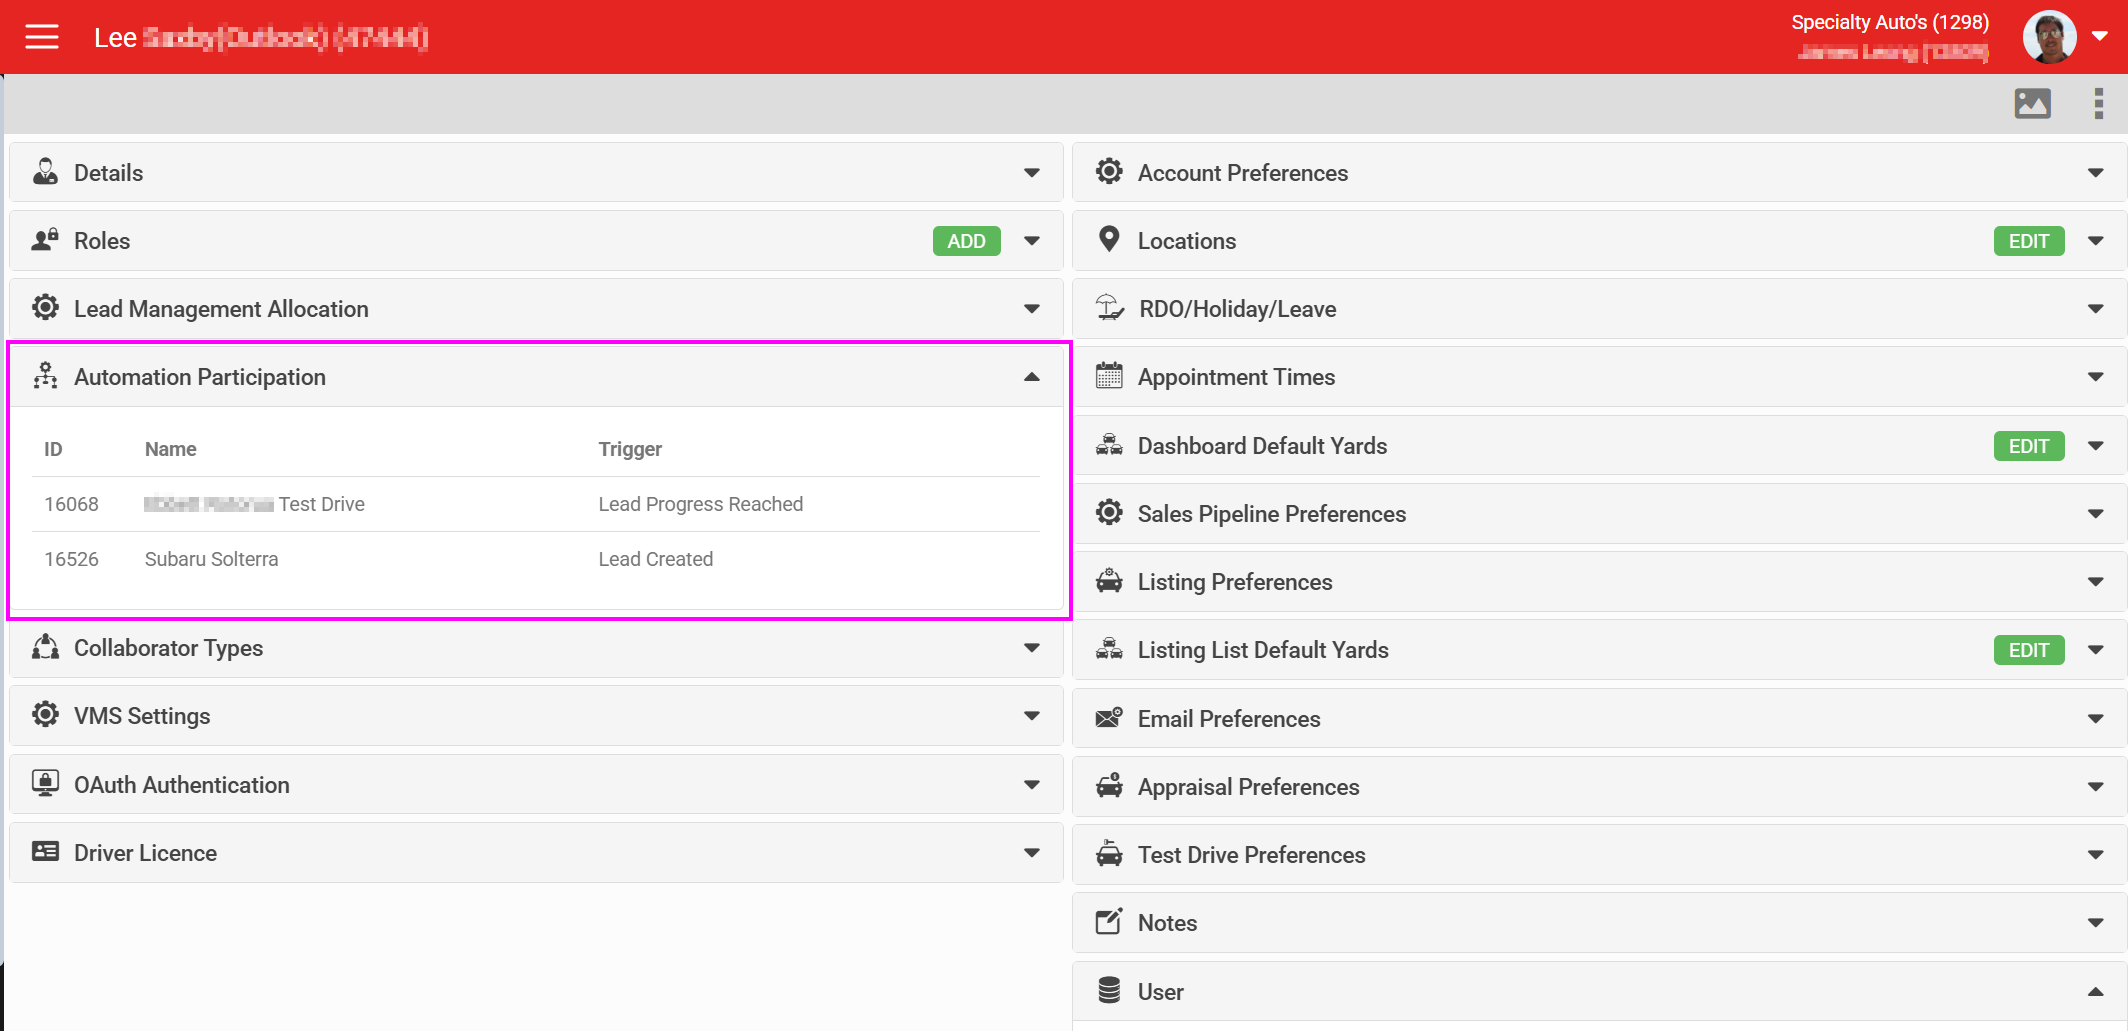Add a new role with ADD button
The image size is (2128, 1031).
tap(966, 241)
